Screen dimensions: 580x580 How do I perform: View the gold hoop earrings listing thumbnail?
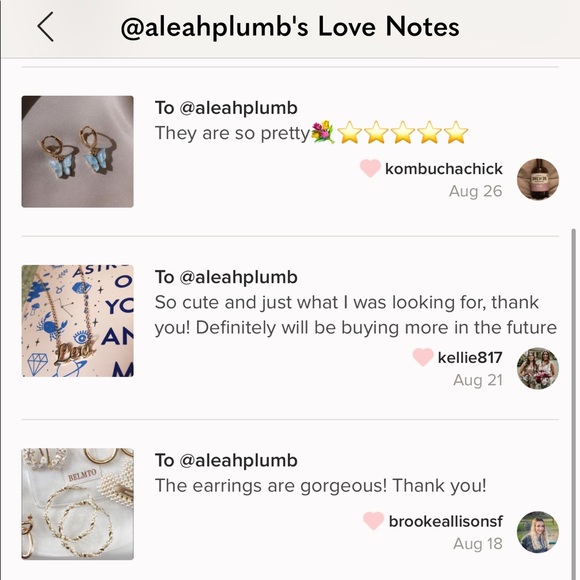[78, 504]
